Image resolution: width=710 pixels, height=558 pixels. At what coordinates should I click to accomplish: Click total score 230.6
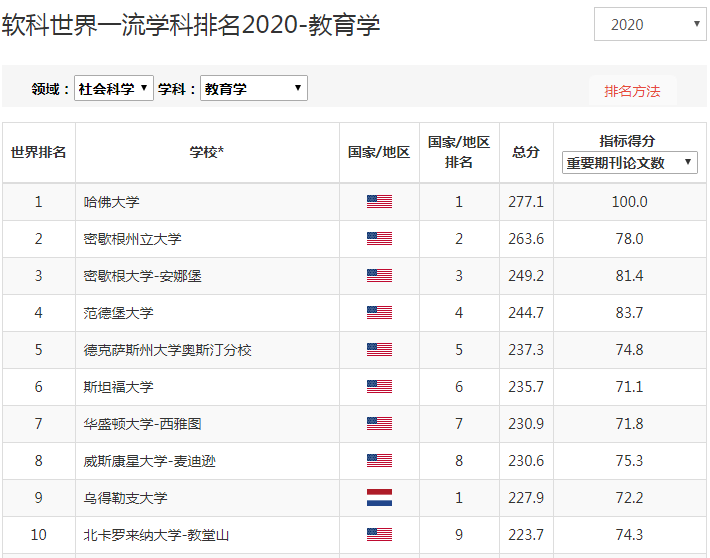[x=526, y=461]
